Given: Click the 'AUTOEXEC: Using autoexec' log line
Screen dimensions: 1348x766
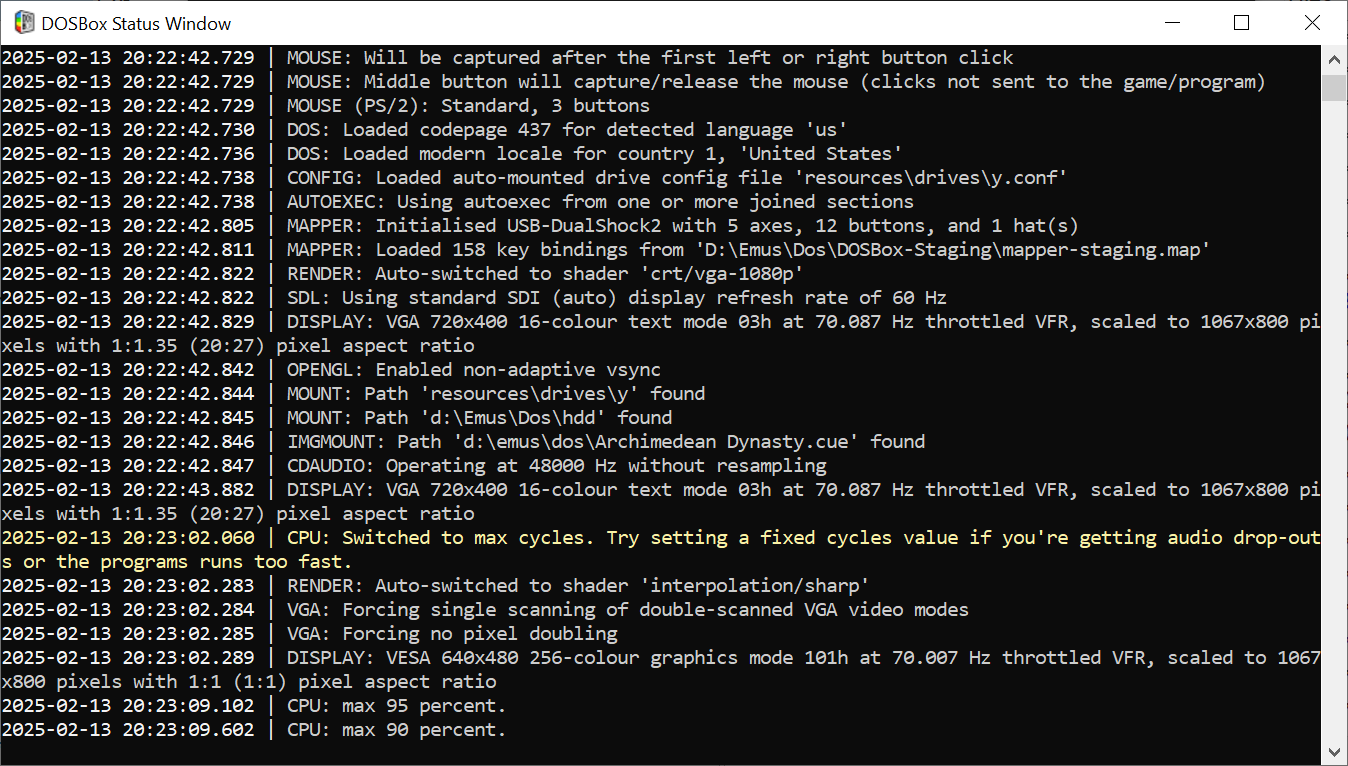Looking at the screenshot, I should (x=457, y=201).
